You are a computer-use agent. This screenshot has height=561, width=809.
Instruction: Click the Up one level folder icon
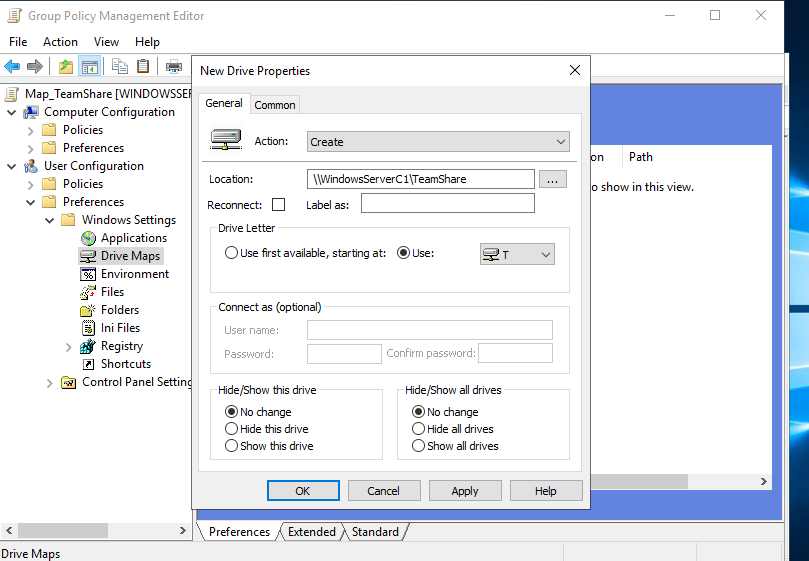point(66,66)
